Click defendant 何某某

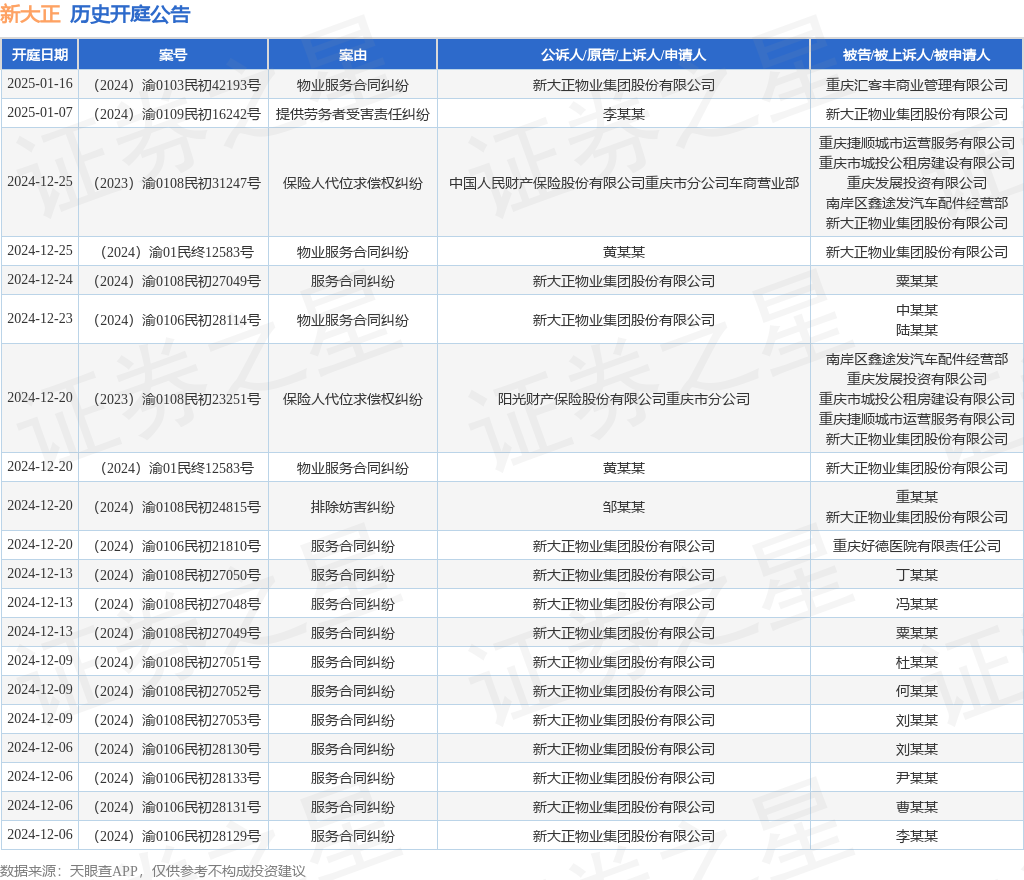(916, 691)
